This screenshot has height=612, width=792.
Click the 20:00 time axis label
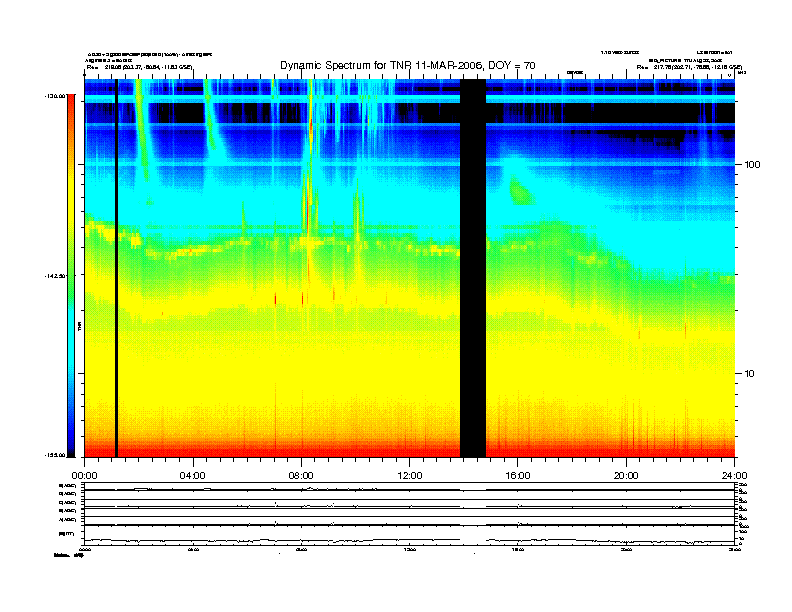coord(626,476)
